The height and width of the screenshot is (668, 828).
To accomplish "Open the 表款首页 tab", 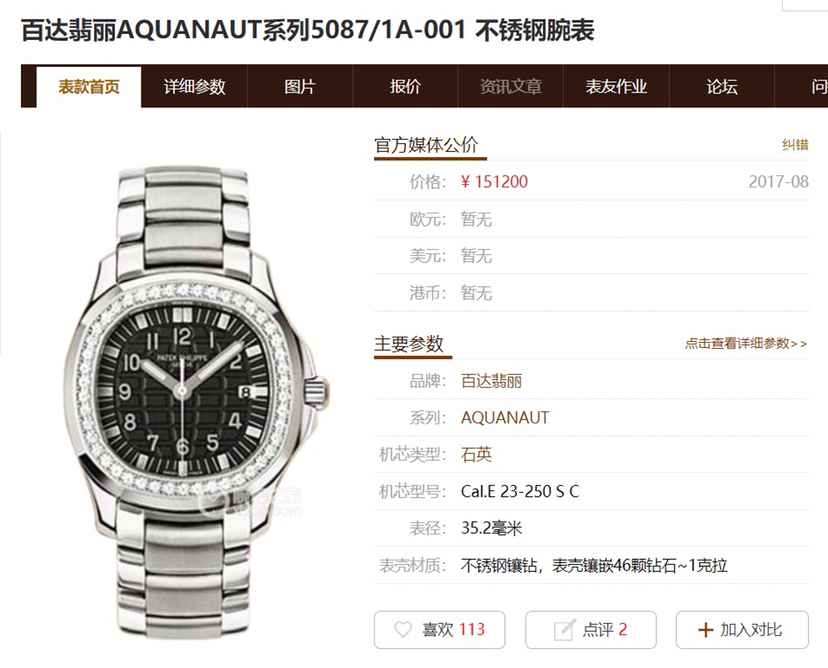I will coord(89,87).
